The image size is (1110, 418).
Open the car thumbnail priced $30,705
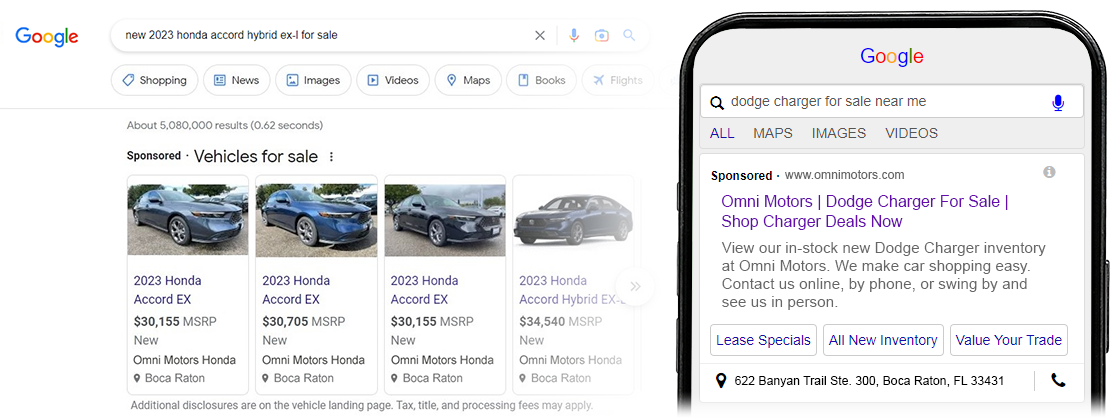[x=316, y=220]
